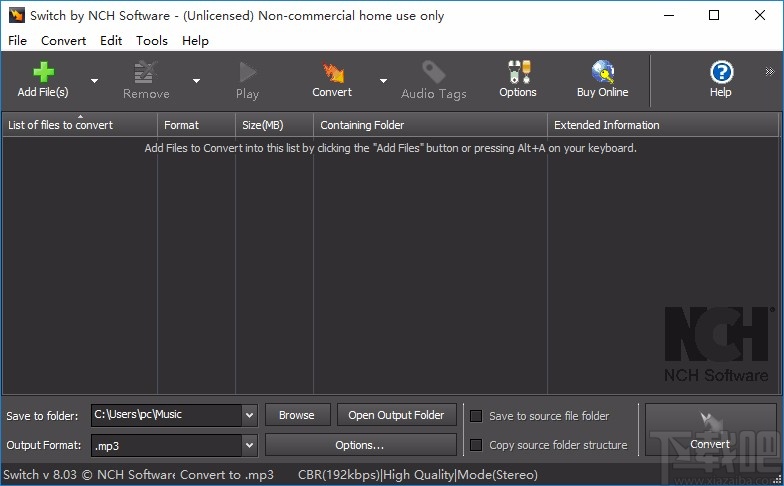Image resolution: width=784 pixels, height=486 pixels.
Task: Open the File menu
Action: pyautogui.click(x=18, y=40)
